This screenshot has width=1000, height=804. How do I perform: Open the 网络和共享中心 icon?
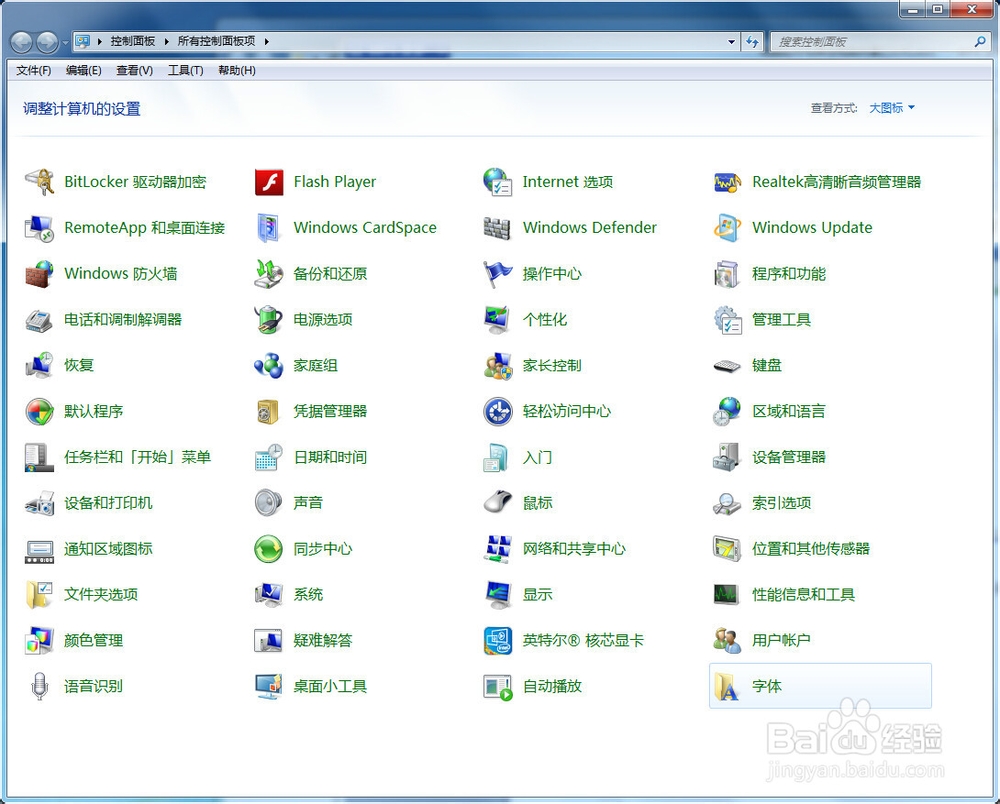tap(497, 549)
